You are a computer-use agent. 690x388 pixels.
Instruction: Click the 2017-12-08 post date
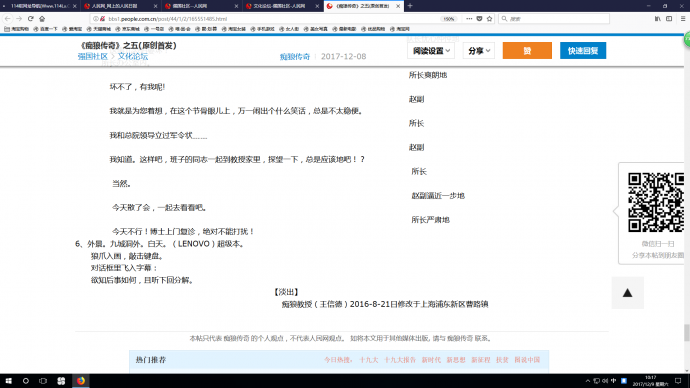(343, 57)
